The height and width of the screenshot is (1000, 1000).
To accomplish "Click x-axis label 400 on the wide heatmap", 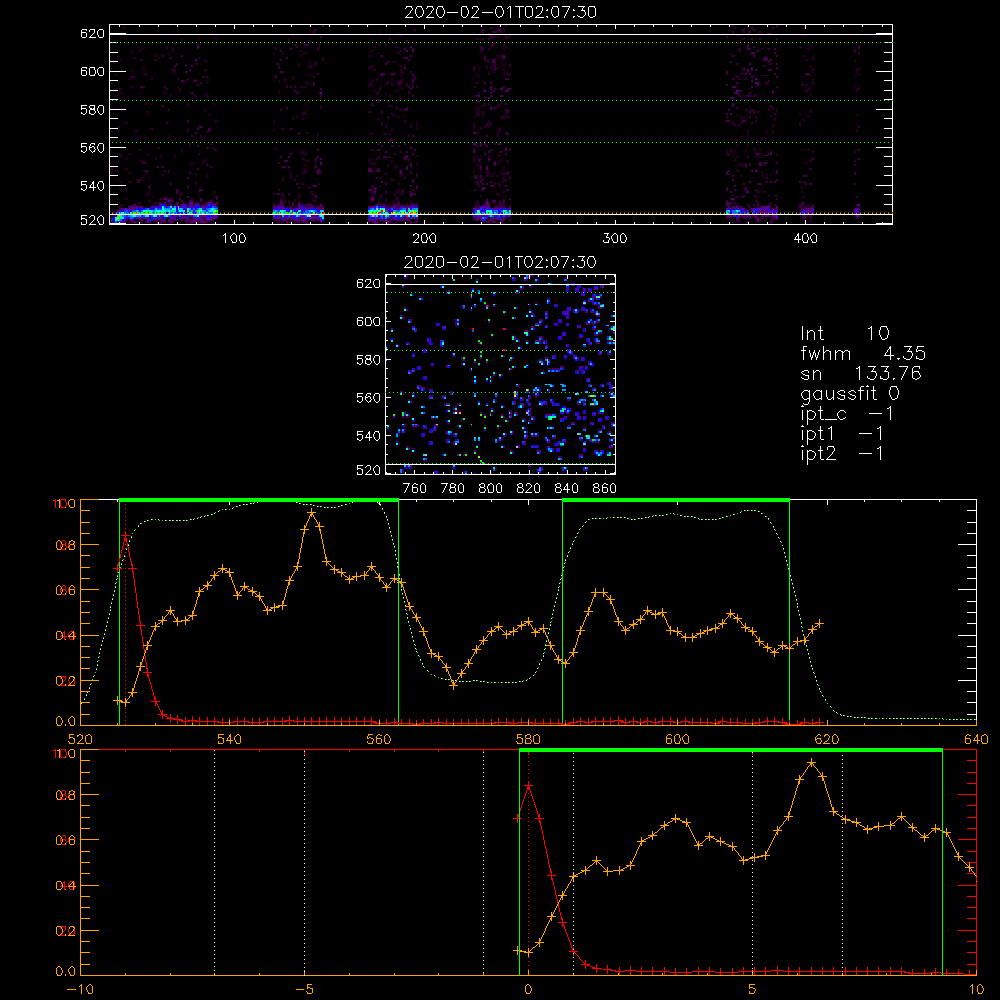I will (805, 239).
